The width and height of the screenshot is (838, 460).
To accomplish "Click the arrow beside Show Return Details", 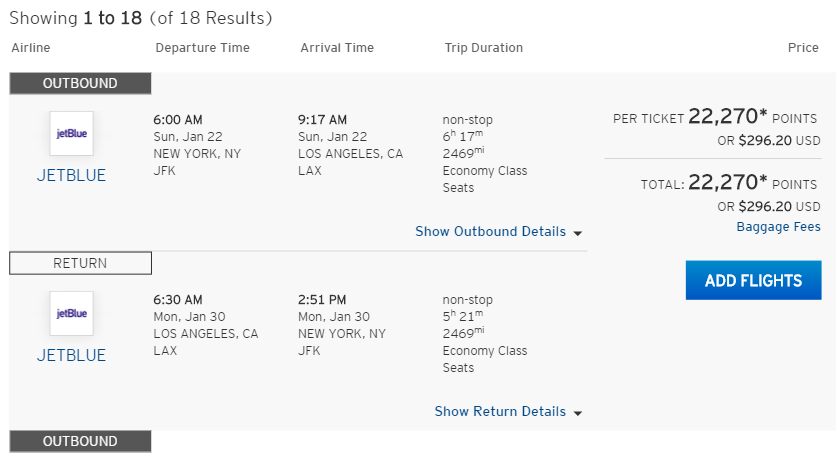I will pos(578,414).
